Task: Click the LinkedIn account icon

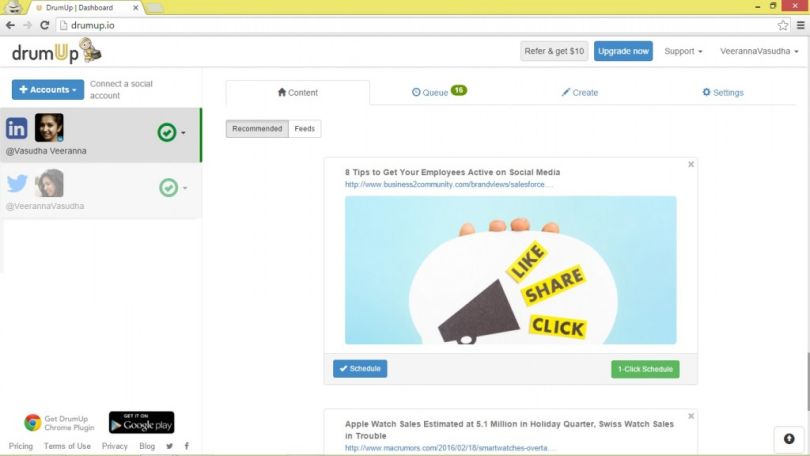Action: click(17, 128)
